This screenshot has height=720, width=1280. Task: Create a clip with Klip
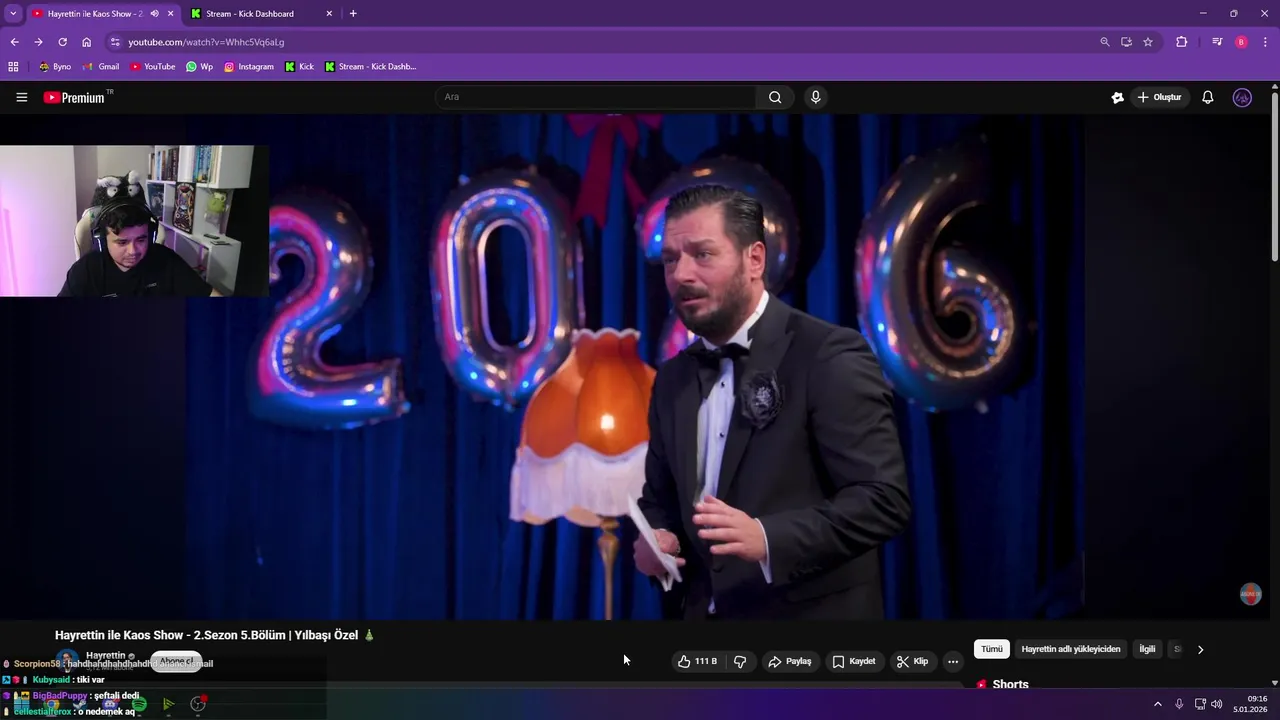pos(912,661)
